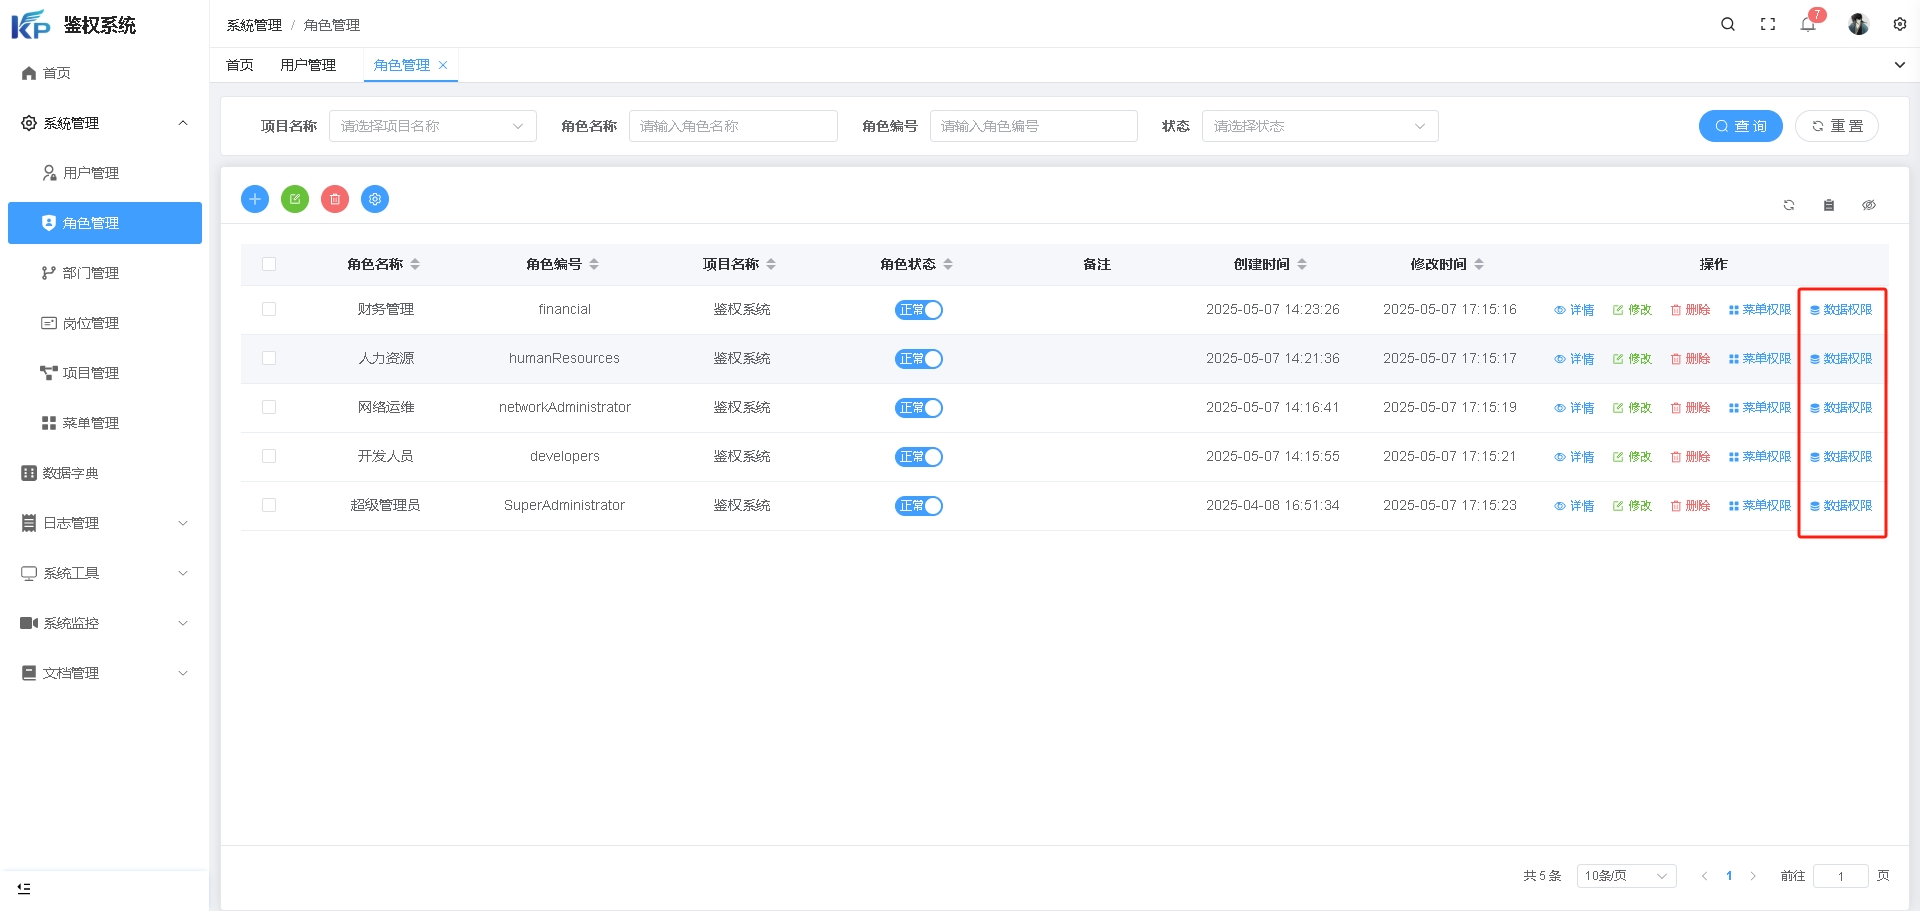Refresh the table using the refresh icon
1920x911 pixels.
pos(1789,205)
